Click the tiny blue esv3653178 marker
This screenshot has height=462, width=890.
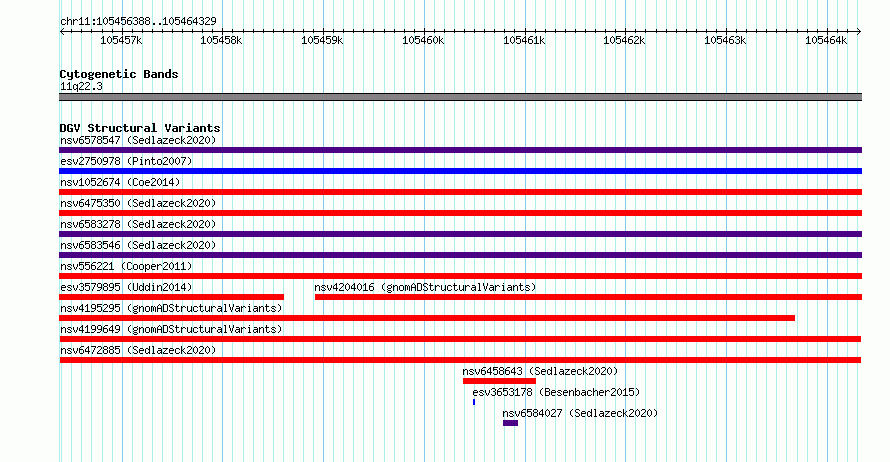[x=474, y=402]
